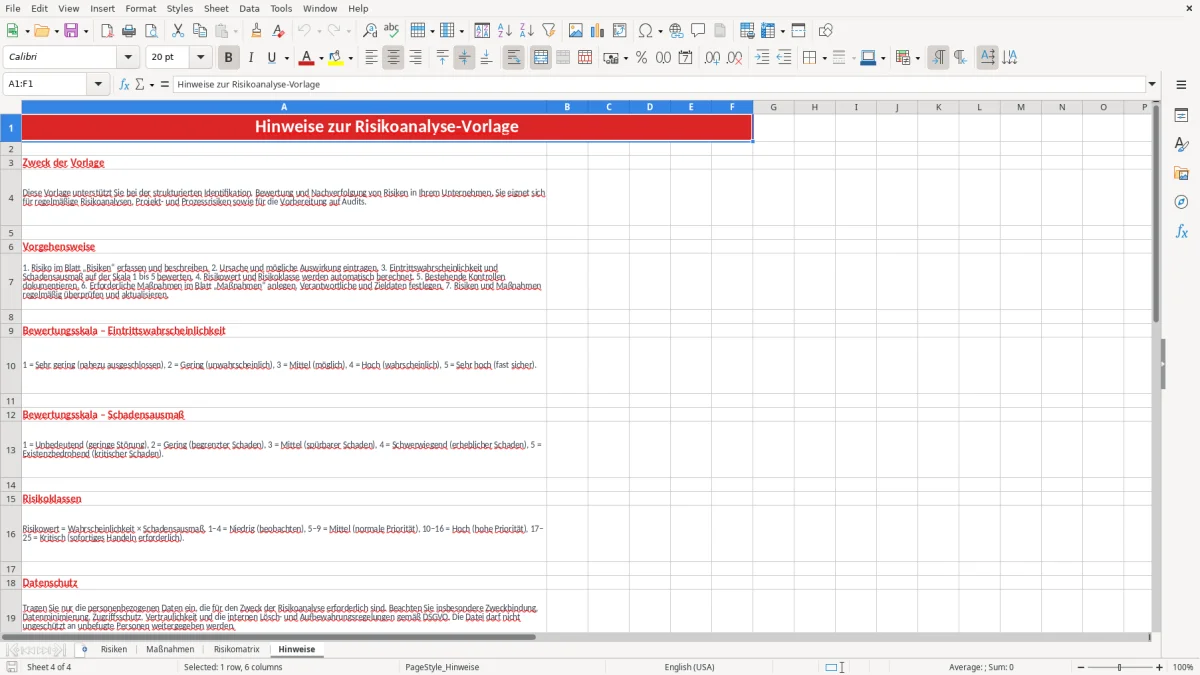The width and height of the screenshot is (1200, 675).
Task: Open the Undo history dropdown arrow
Action: coord(319,31)
